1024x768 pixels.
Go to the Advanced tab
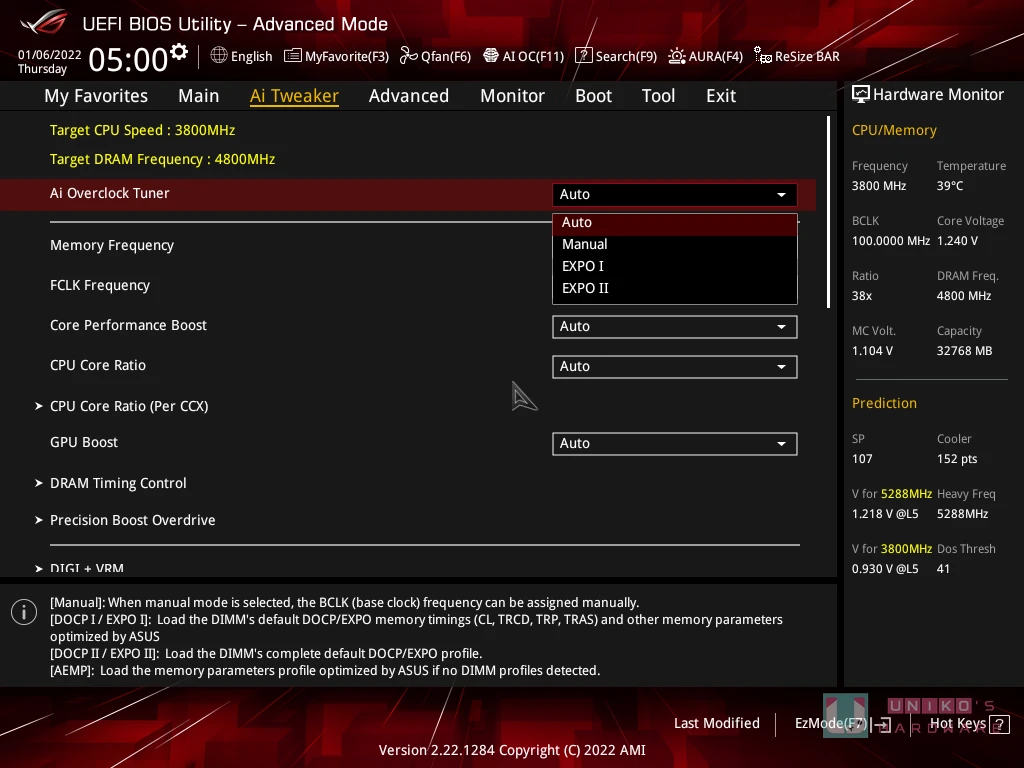point(409,96)
